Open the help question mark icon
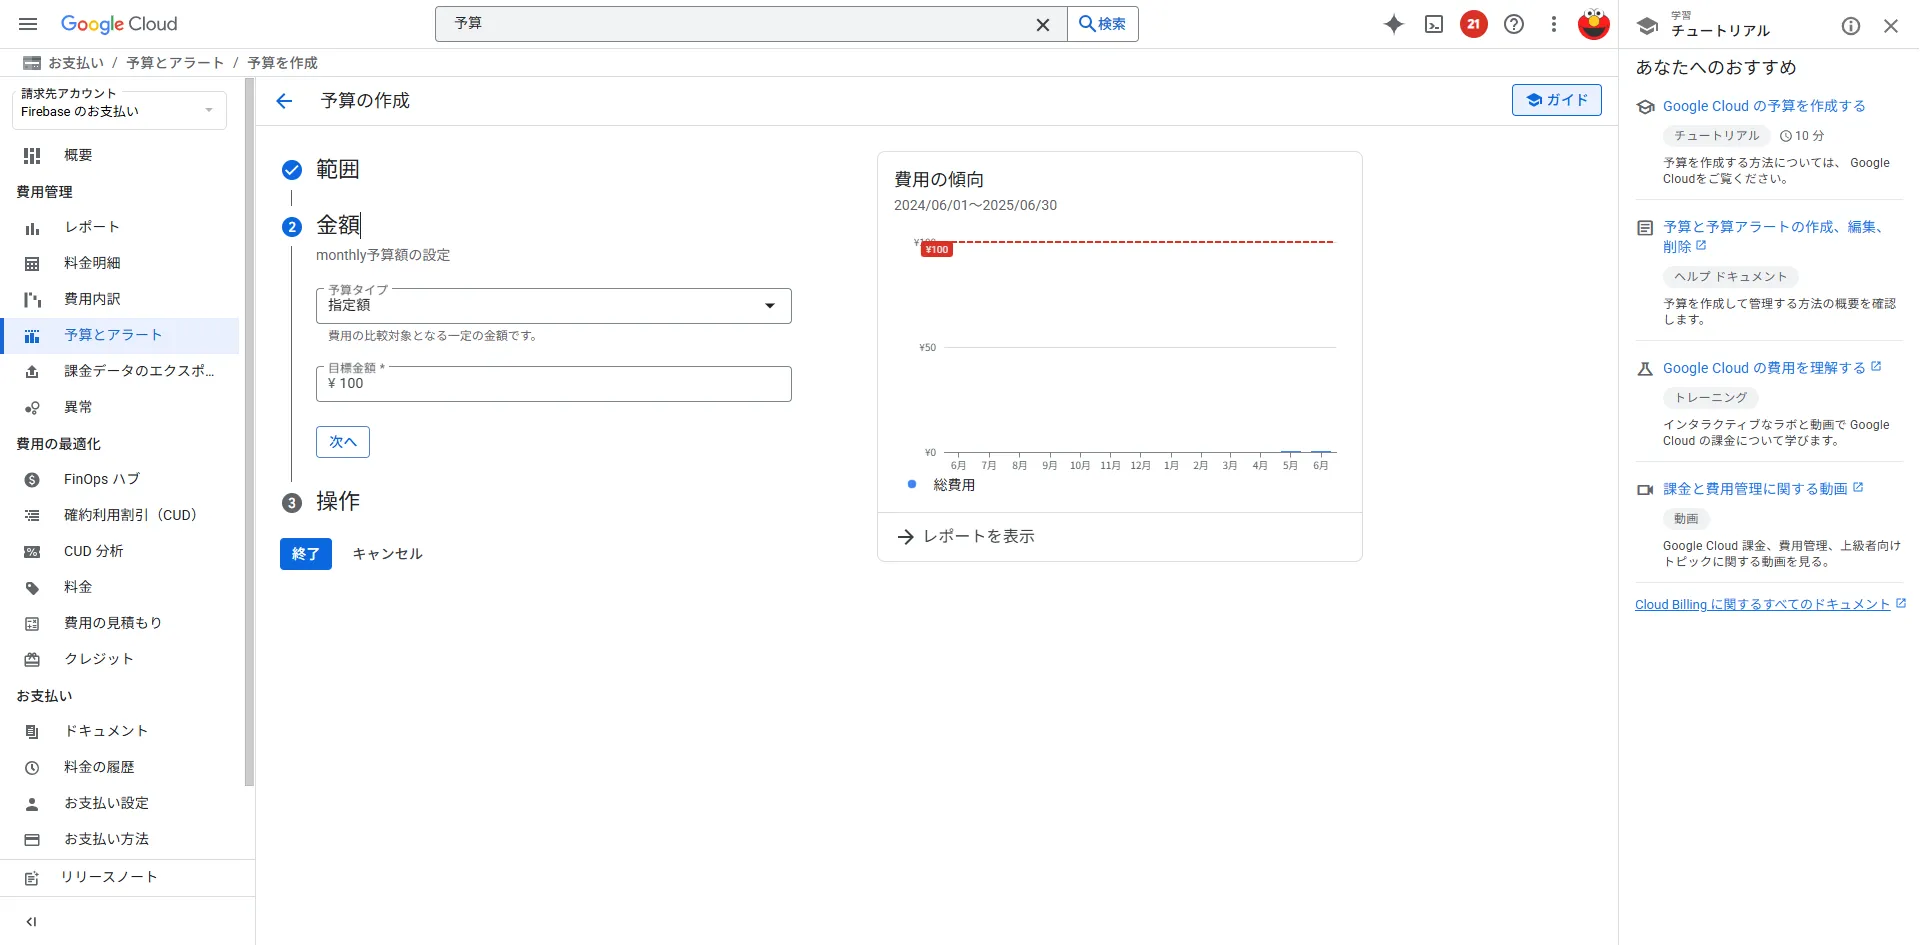Viewport: 1920px width, 945px height. click(1513, 24)
